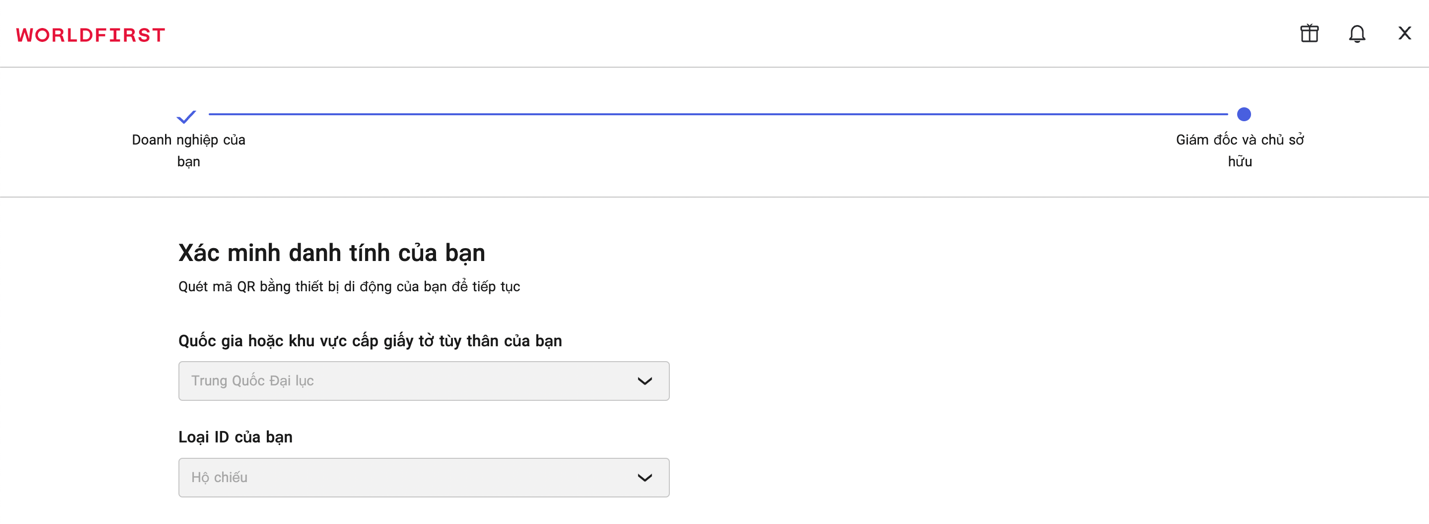
Task: Click the blank area right of the form
Action: coord(1000,400)
